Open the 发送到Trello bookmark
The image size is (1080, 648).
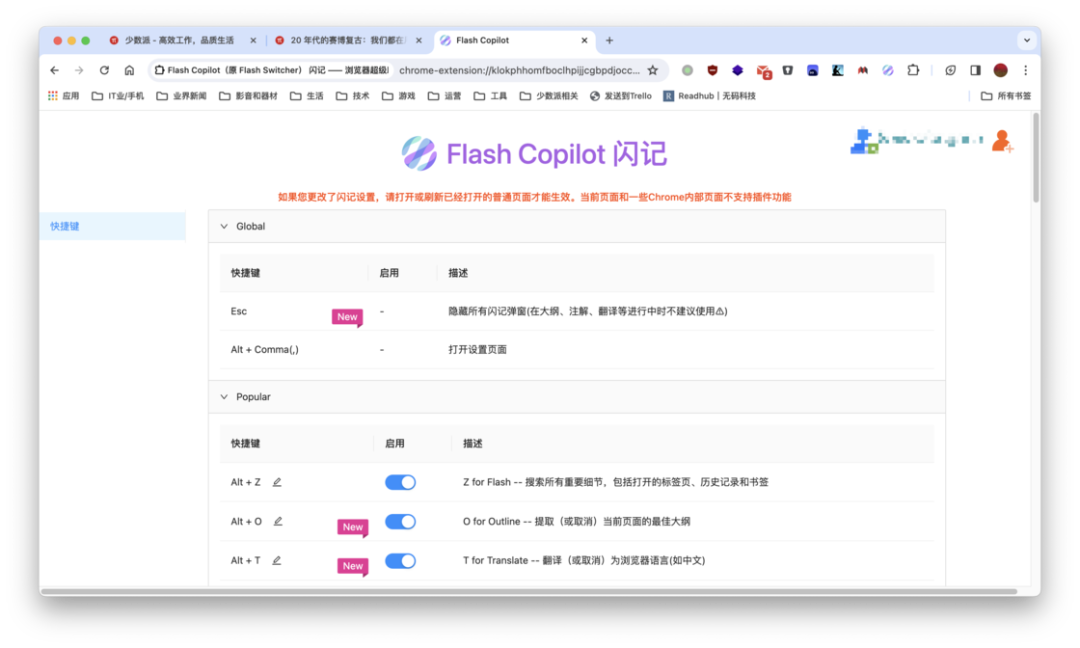[x=621, y=96]
